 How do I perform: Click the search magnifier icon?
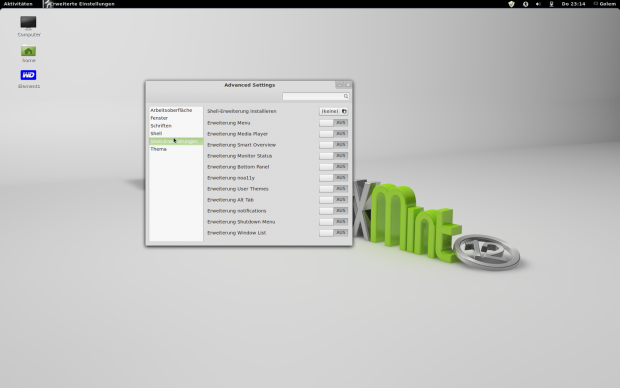point(346,96)
